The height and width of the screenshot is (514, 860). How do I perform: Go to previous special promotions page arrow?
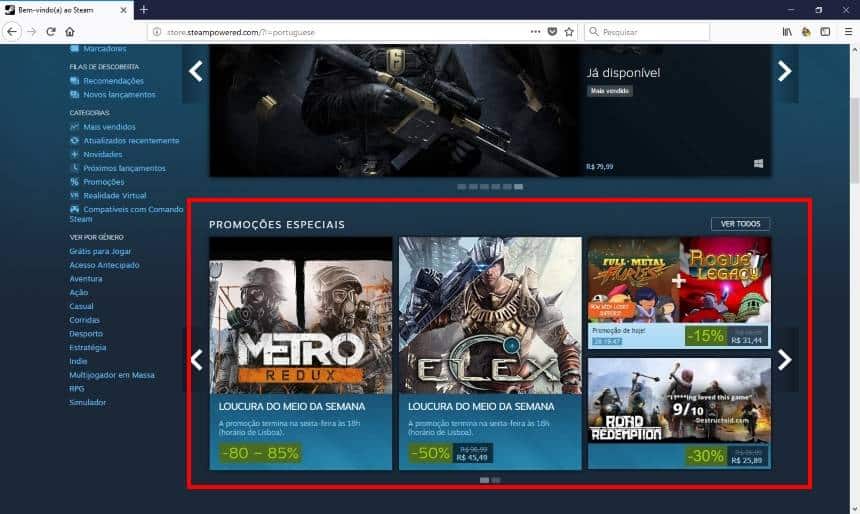pos(196,360)
